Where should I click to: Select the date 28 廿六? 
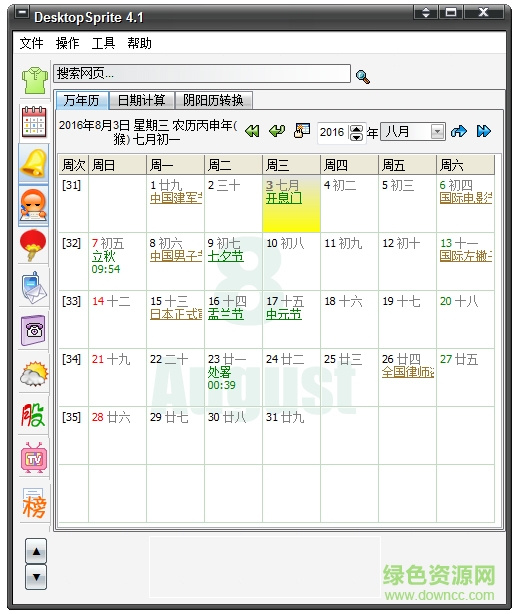tap(117, 435)
